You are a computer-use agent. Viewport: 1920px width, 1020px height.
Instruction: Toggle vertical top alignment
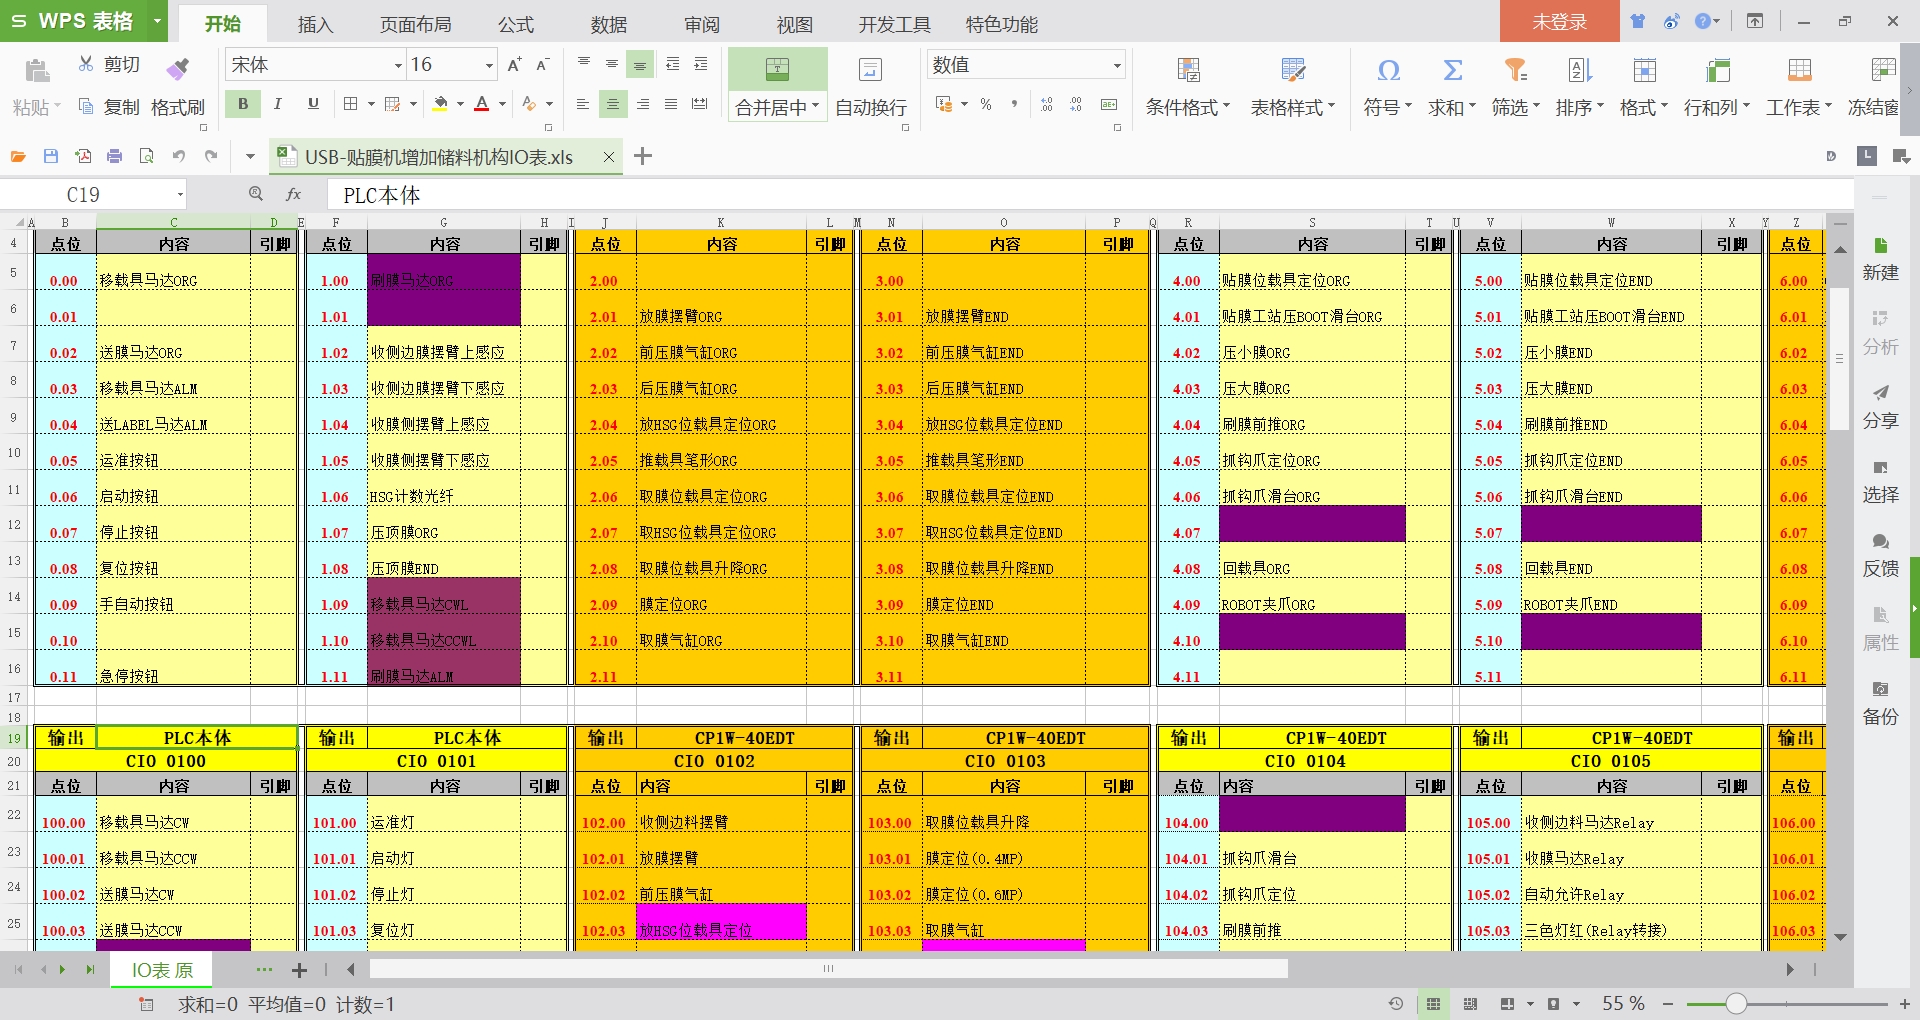point(584,64)
